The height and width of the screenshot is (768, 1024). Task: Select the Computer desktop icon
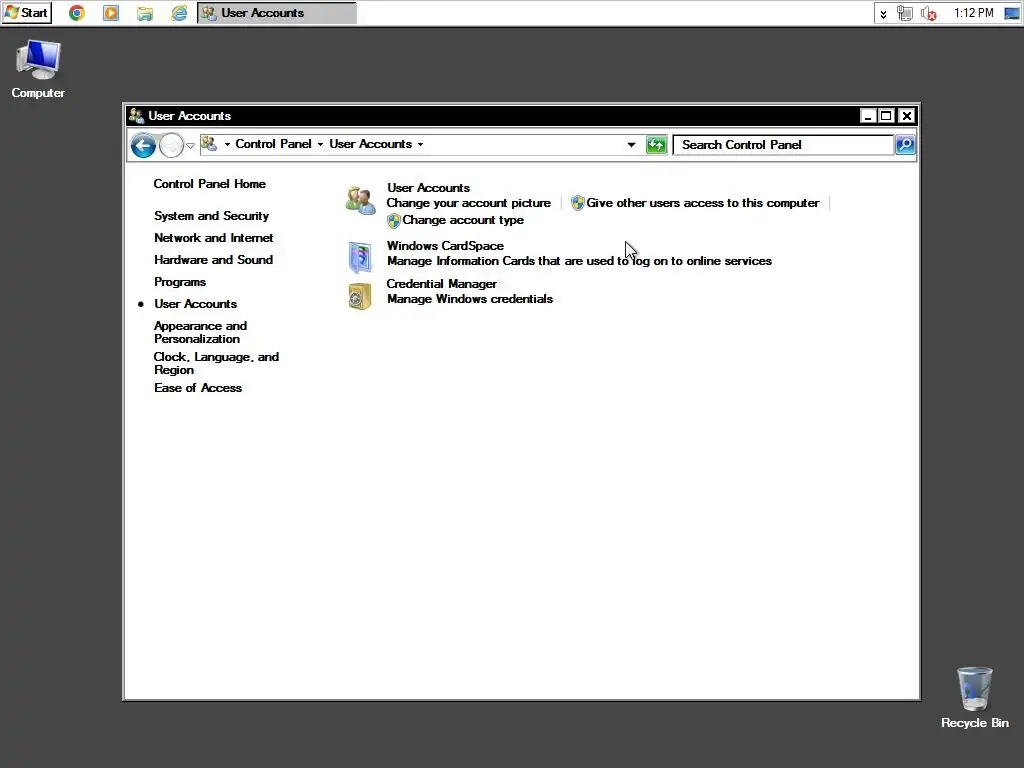[38, 69]
